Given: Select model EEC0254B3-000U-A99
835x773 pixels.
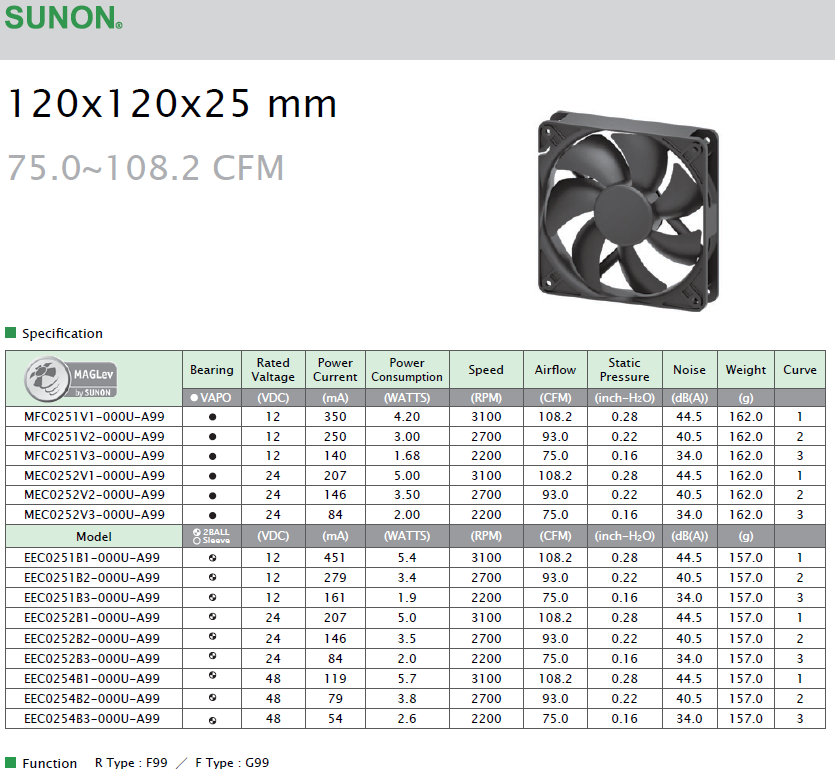Looking at the screenshot, I should point(92,719).
